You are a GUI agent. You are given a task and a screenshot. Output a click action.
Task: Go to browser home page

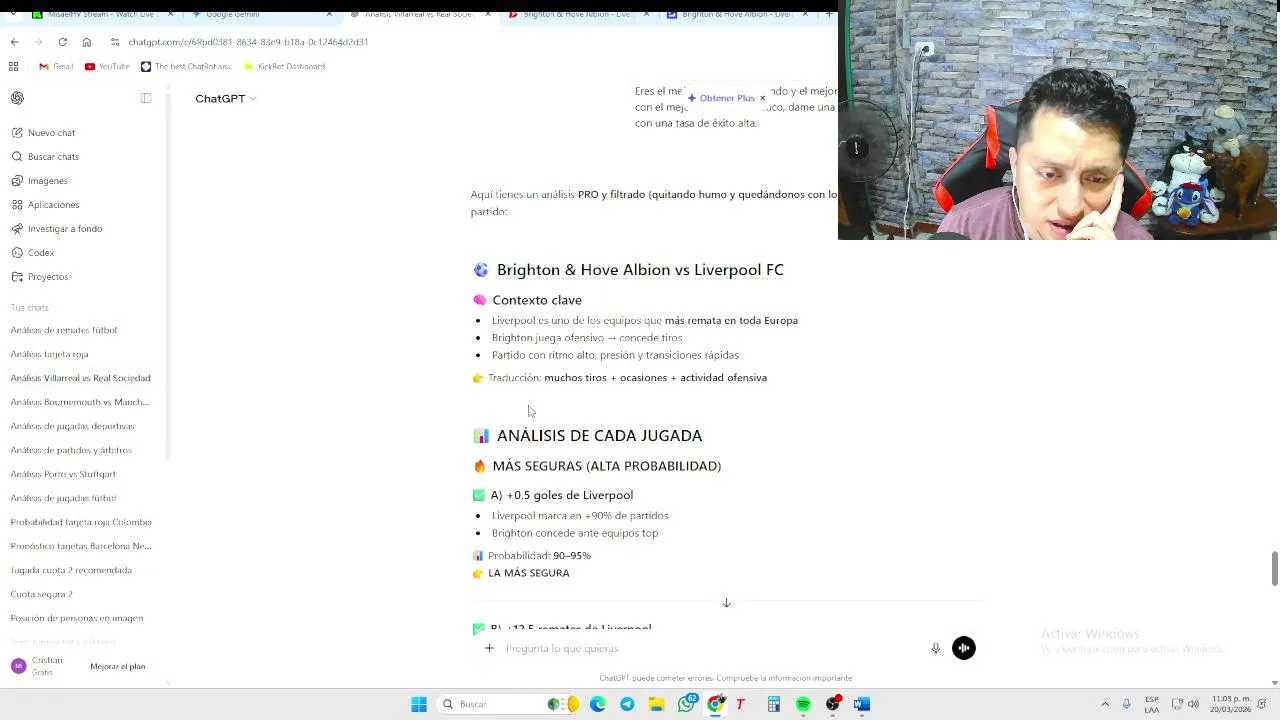click(87, 42)
